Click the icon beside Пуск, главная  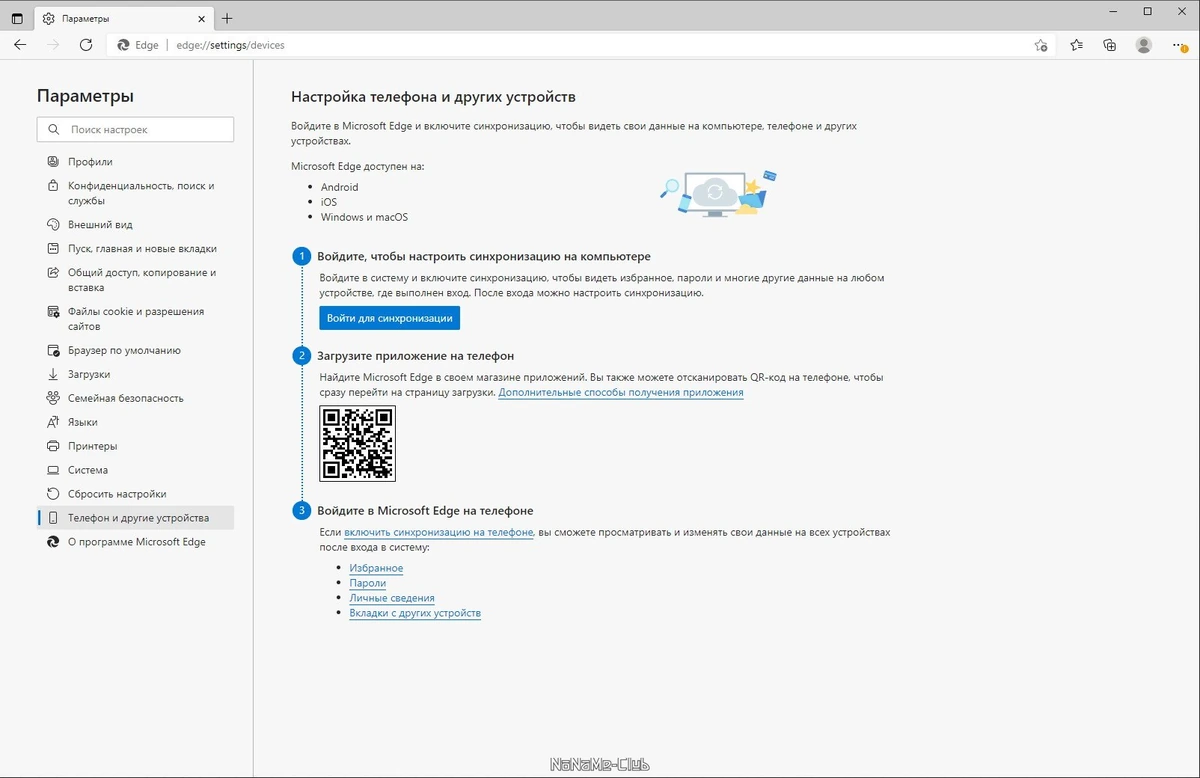coord(53,249)
